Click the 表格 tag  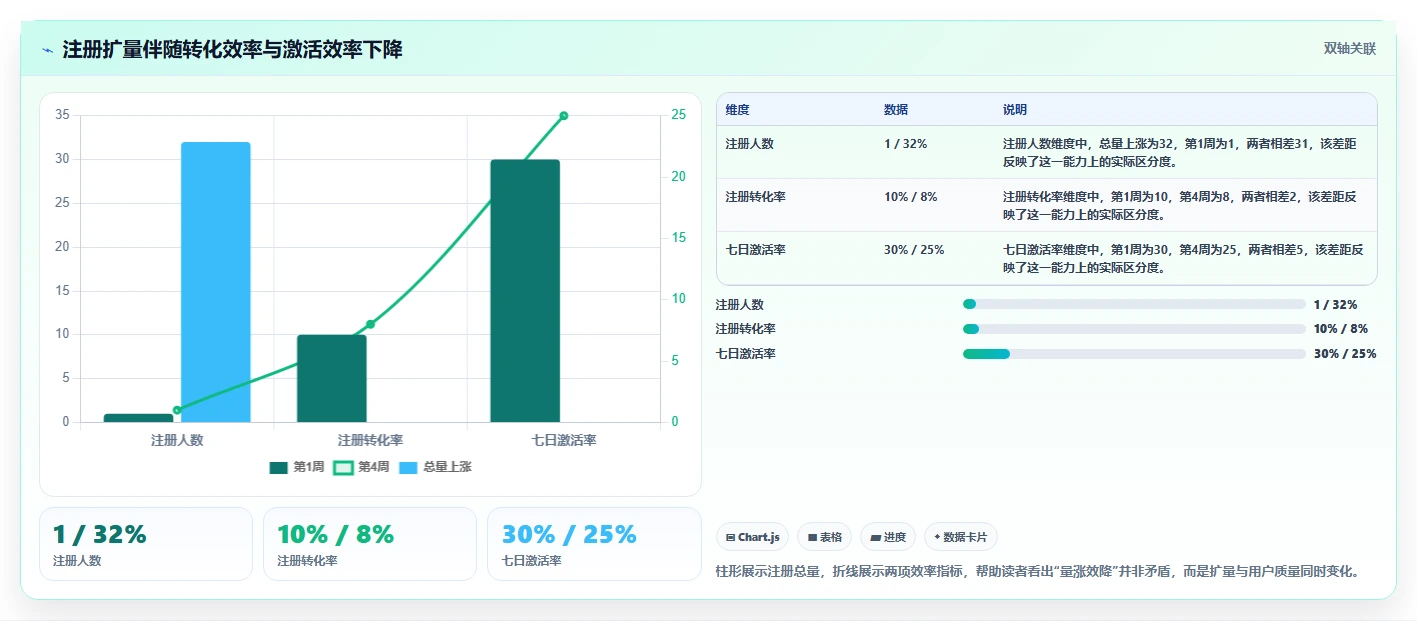pyautogui.click(x=824, y=537)
